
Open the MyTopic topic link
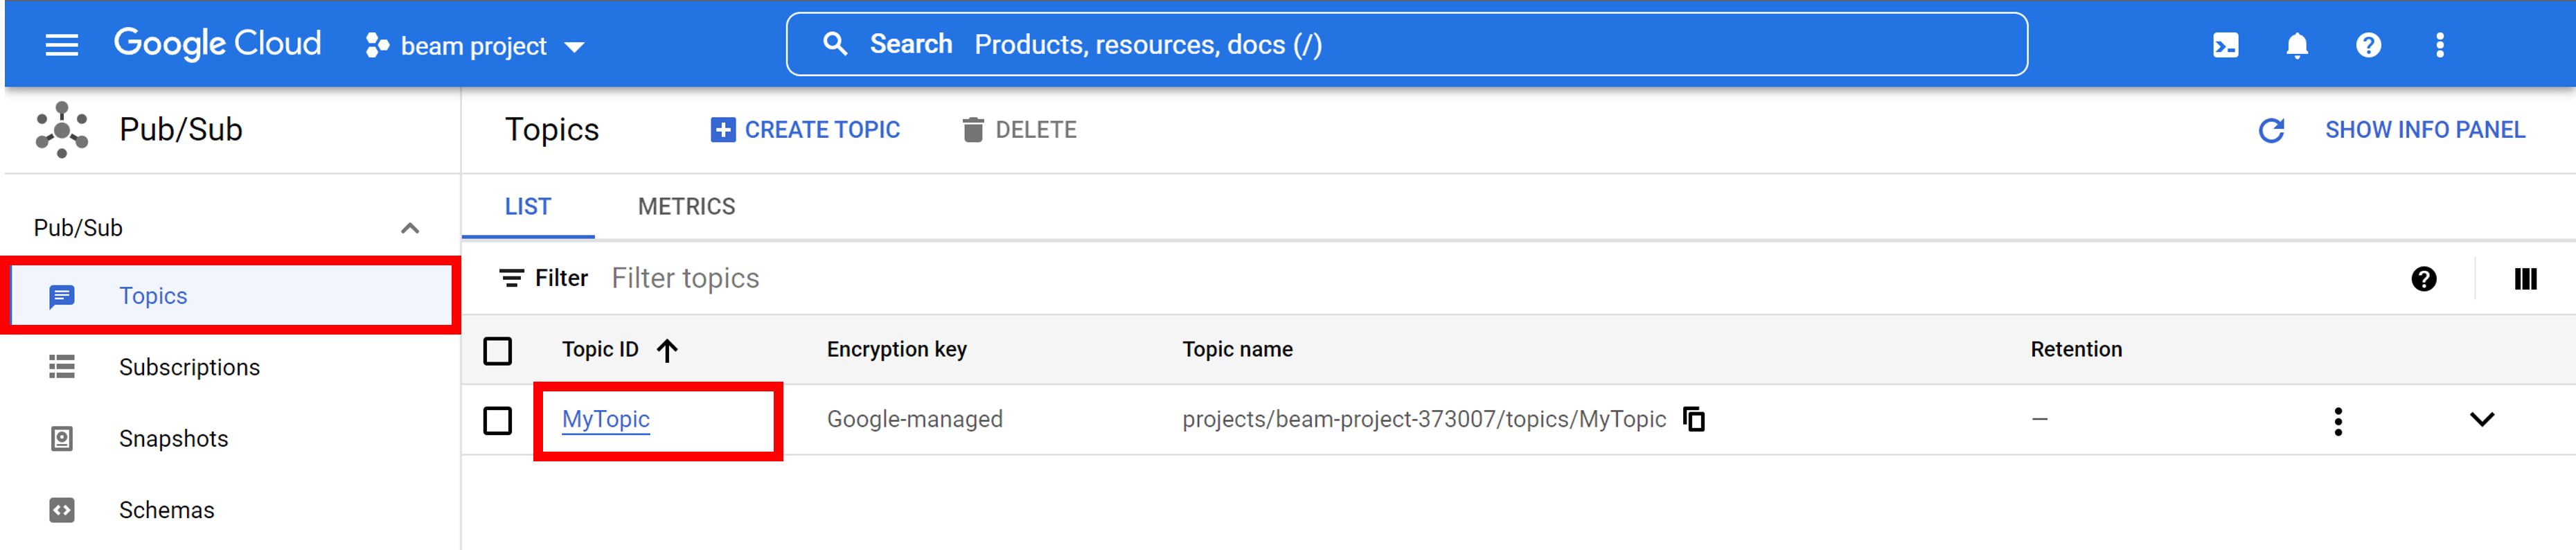click(605, 420)
